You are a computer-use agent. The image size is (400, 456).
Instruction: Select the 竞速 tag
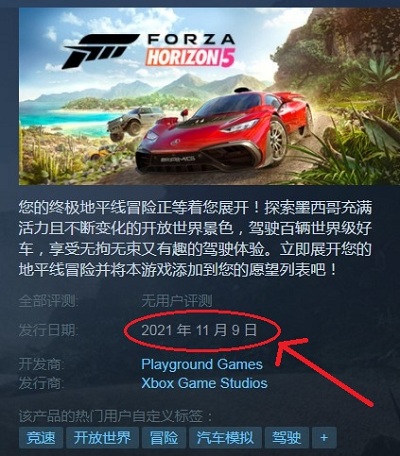[41, 438]
